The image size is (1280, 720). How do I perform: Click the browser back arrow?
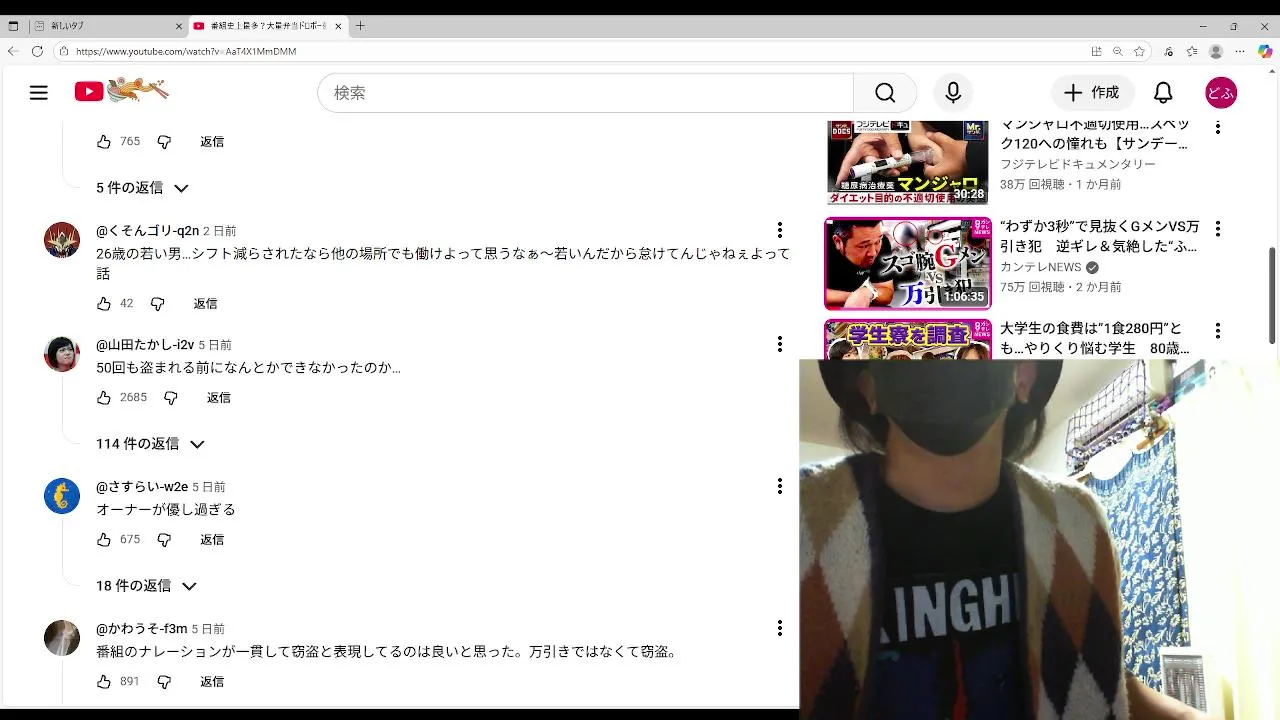point(13,51)
